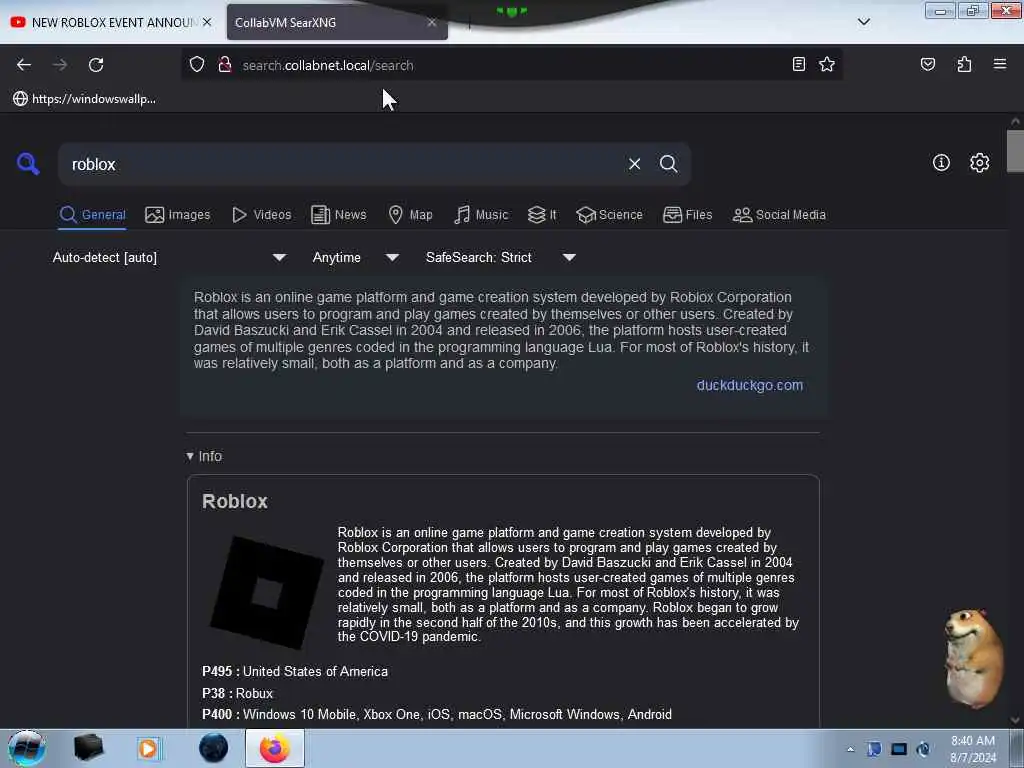Switch to Music search category

tap(481, 215)
